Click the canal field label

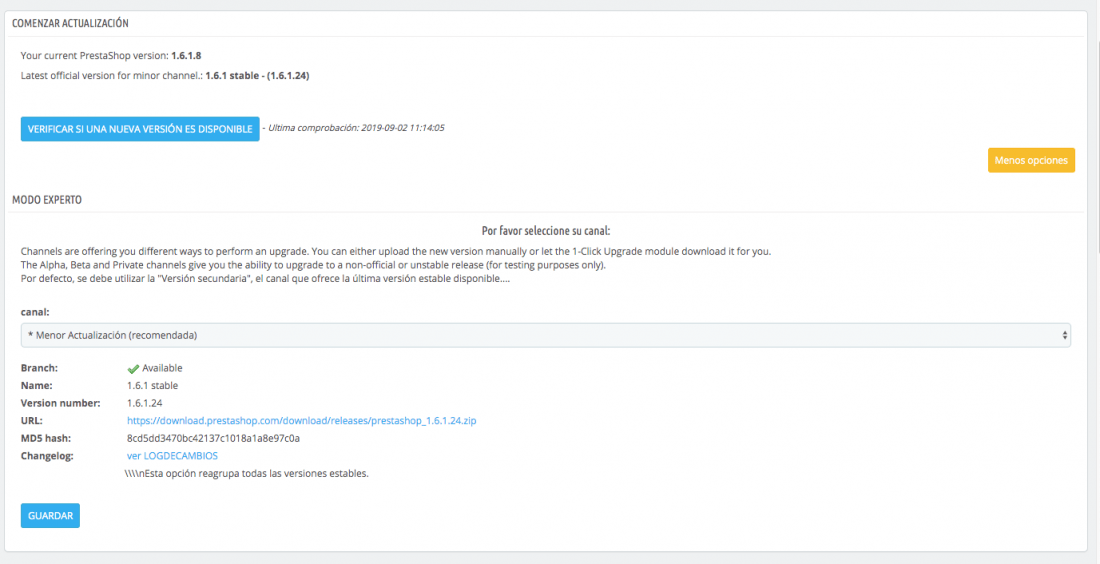tap(35, 312)
